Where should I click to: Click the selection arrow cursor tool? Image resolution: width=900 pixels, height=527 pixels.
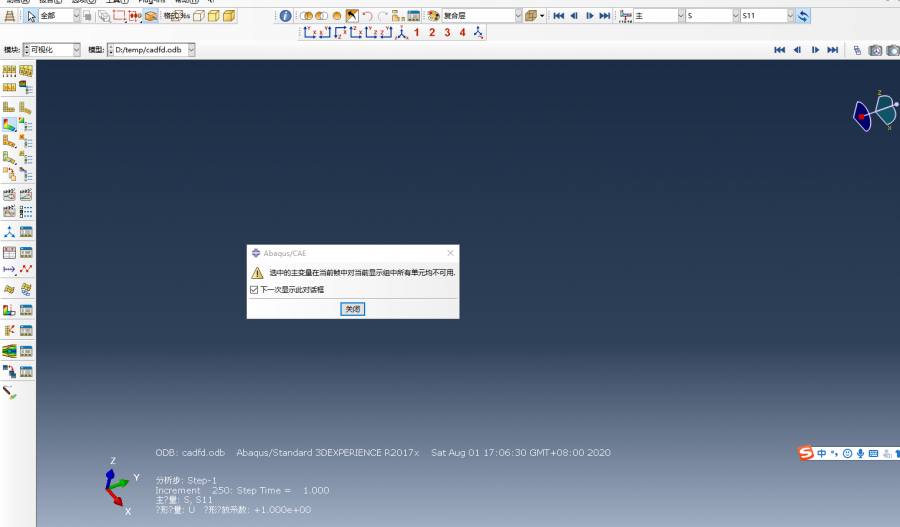[x=31, y=16]
